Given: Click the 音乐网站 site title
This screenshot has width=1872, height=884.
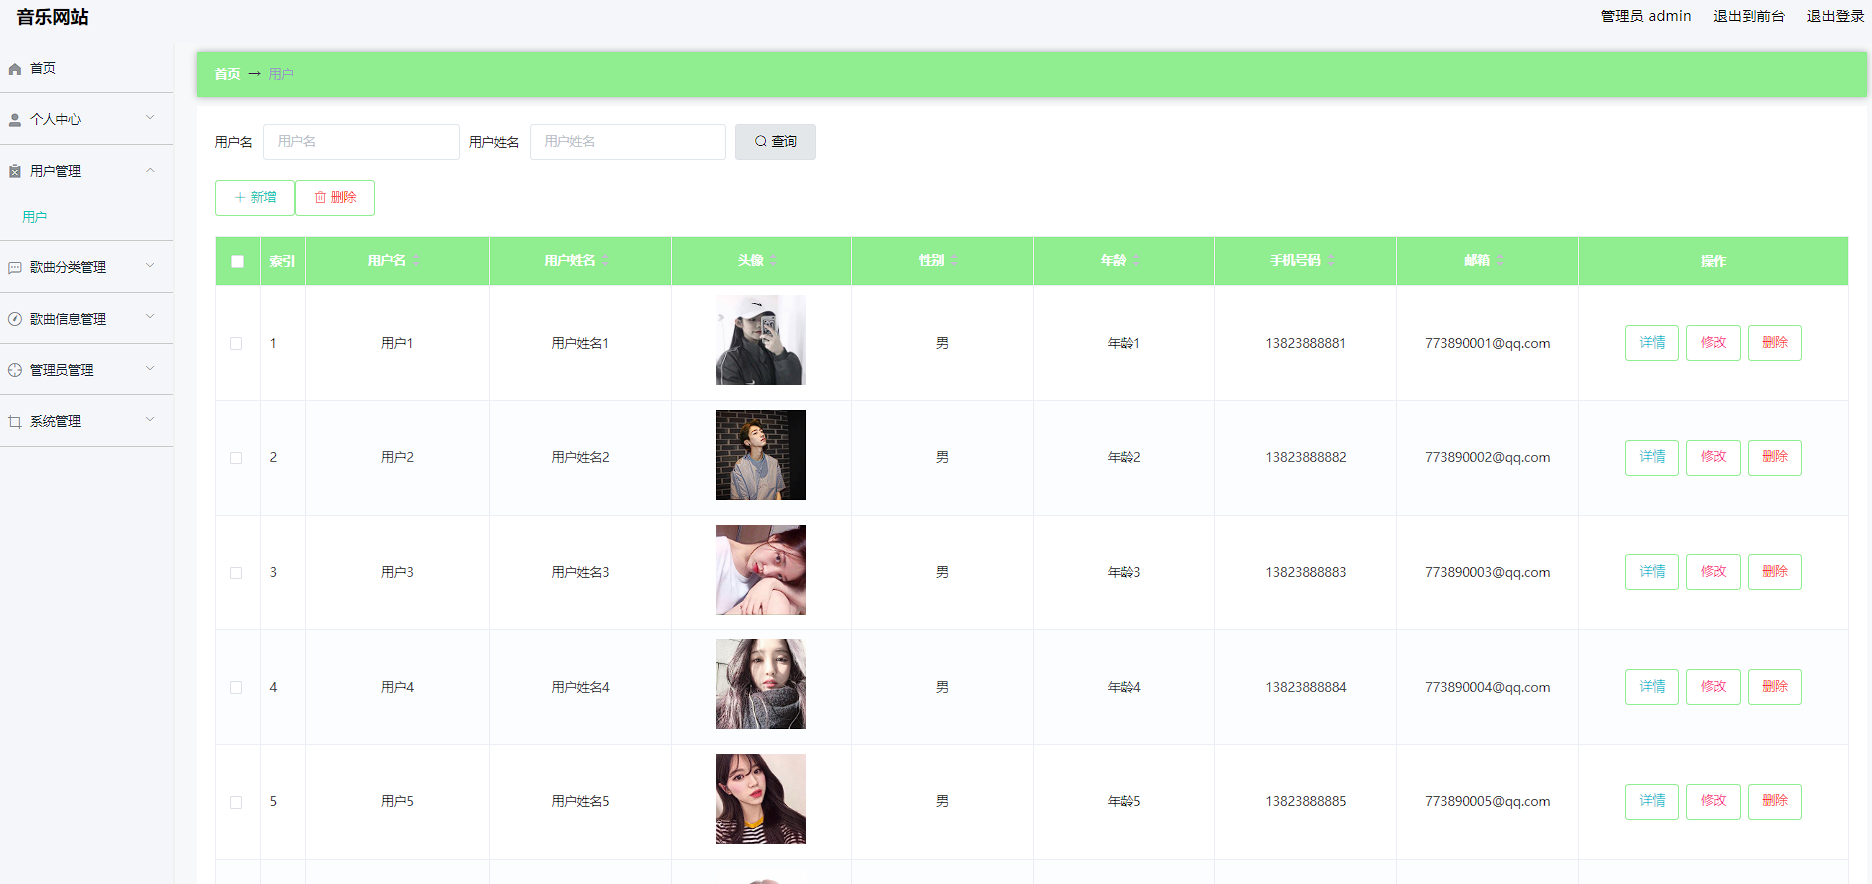Looking at the screenshot, I should (52, 17).
